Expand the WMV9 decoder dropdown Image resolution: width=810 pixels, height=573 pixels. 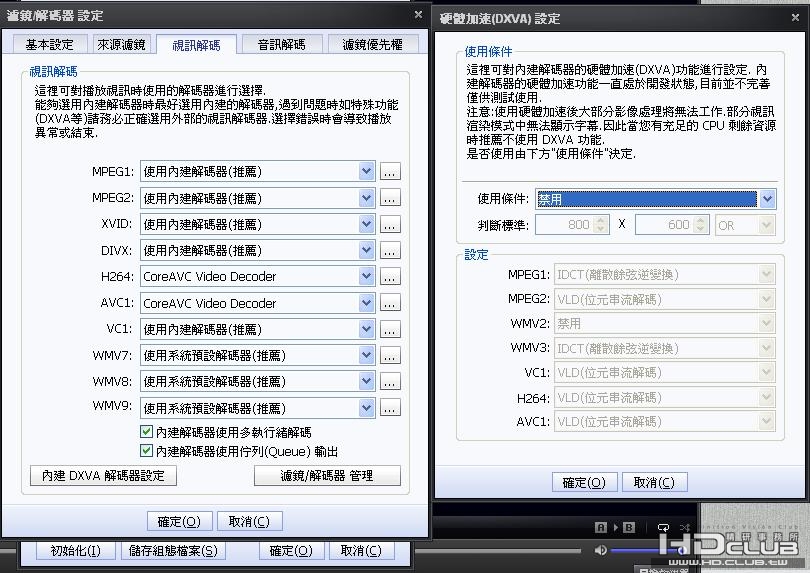[x=257, y=408]
